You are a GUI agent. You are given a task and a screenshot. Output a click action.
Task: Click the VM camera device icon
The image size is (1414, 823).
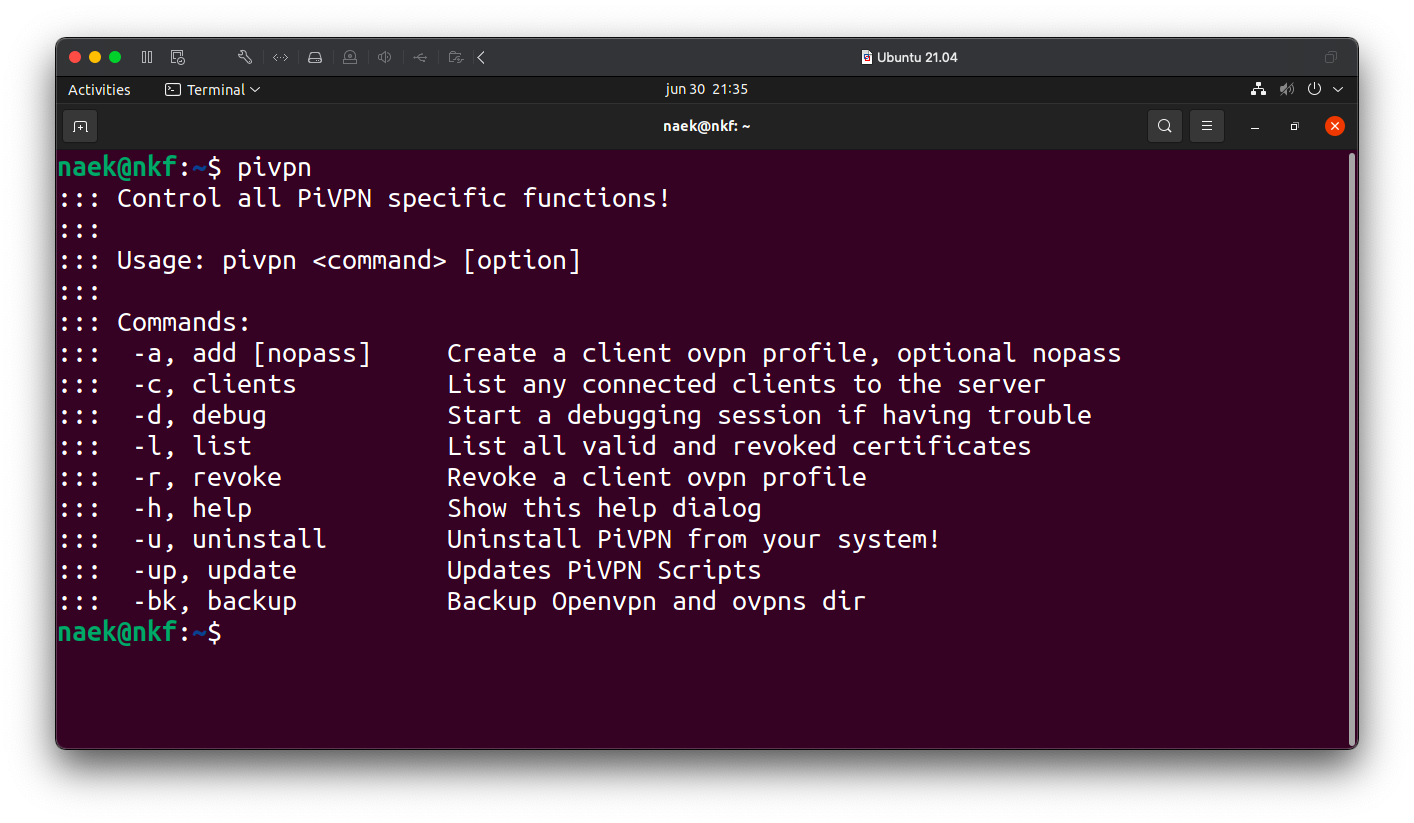350,57
